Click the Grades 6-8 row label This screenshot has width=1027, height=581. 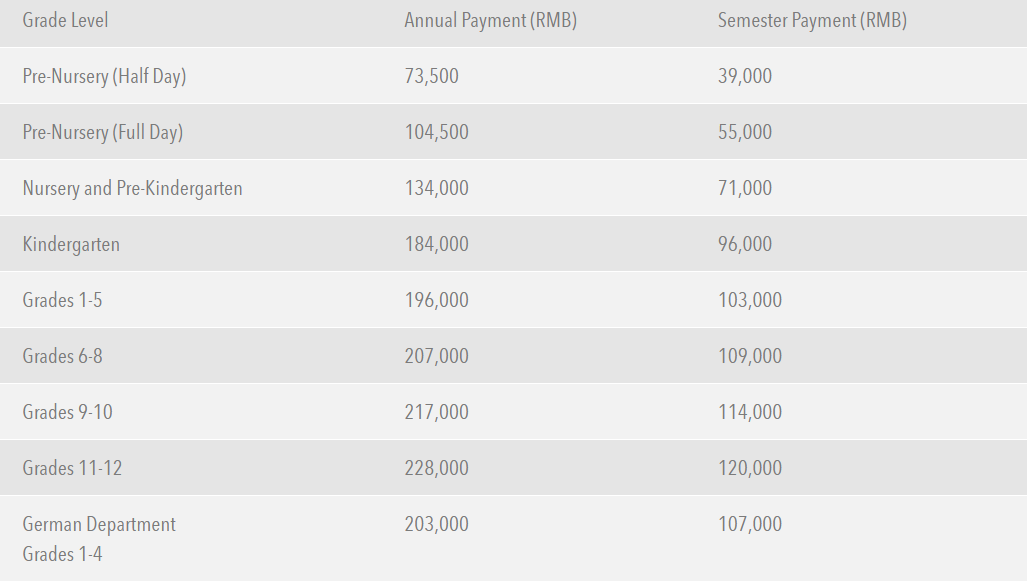(x=62, y=356)
